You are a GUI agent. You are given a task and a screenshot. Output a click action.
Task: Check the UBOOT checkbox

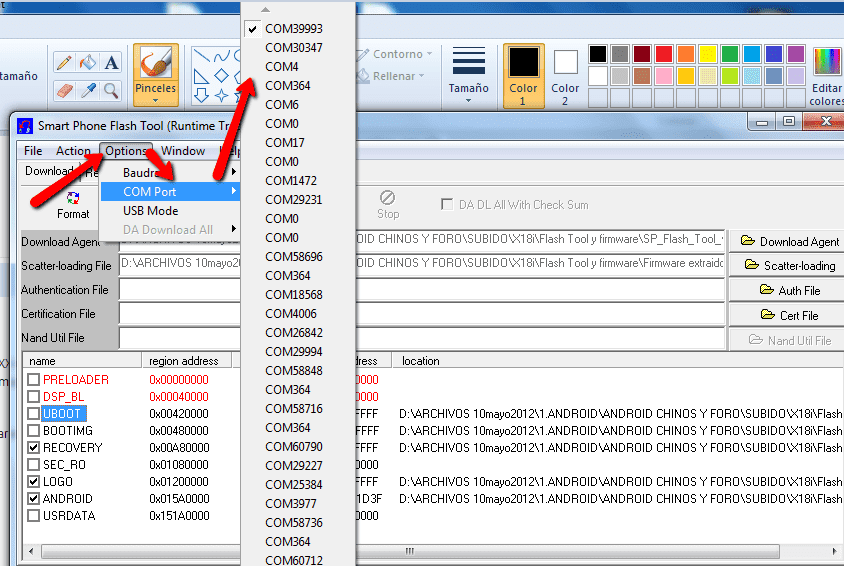click(33, 414)
